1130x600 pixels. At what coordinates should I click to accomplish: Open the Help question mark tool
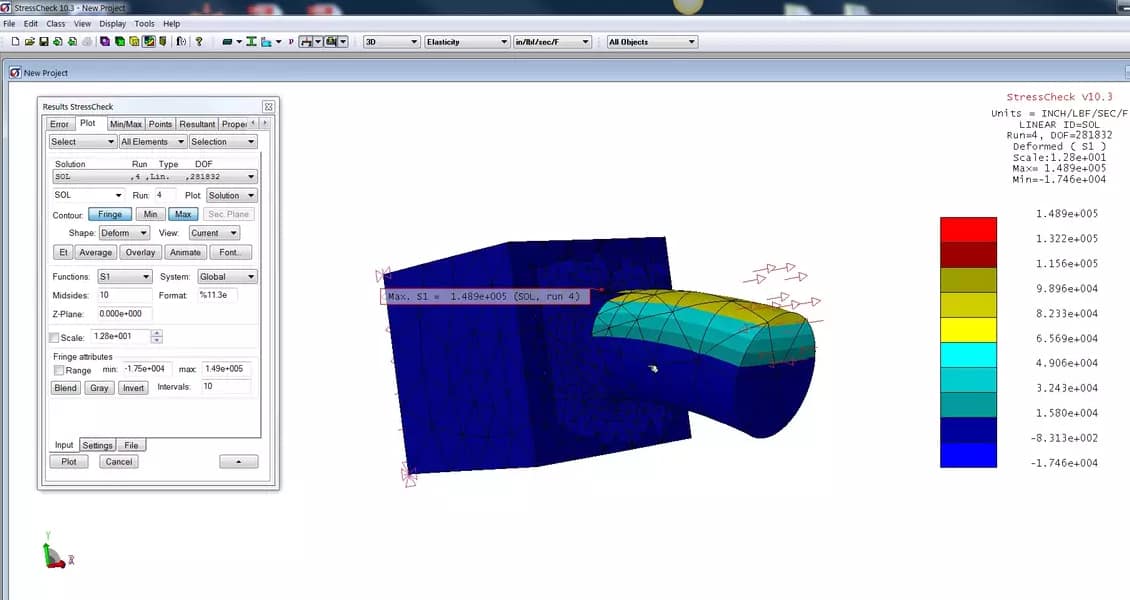[199, 41]
